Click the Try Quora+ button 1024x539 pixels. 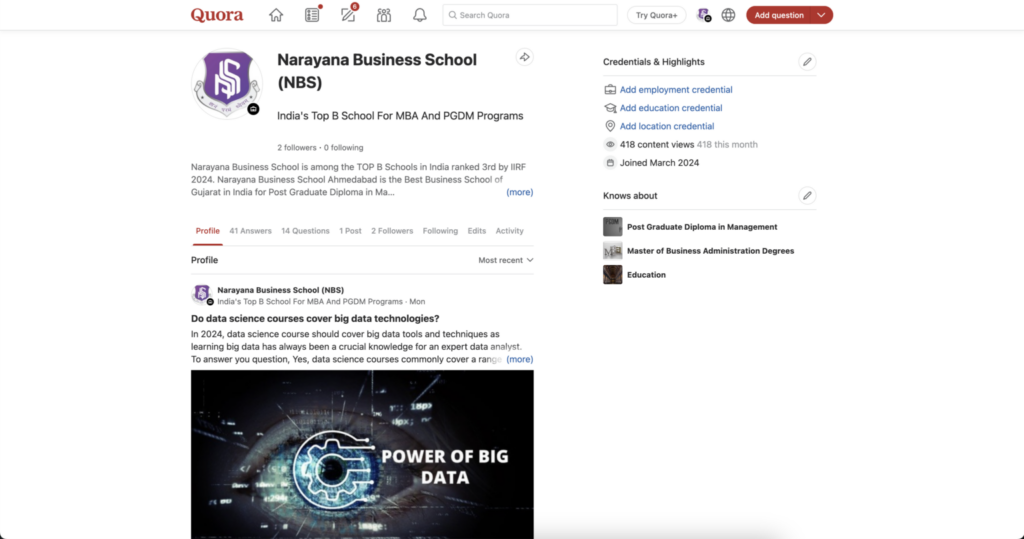pos(656,15)
